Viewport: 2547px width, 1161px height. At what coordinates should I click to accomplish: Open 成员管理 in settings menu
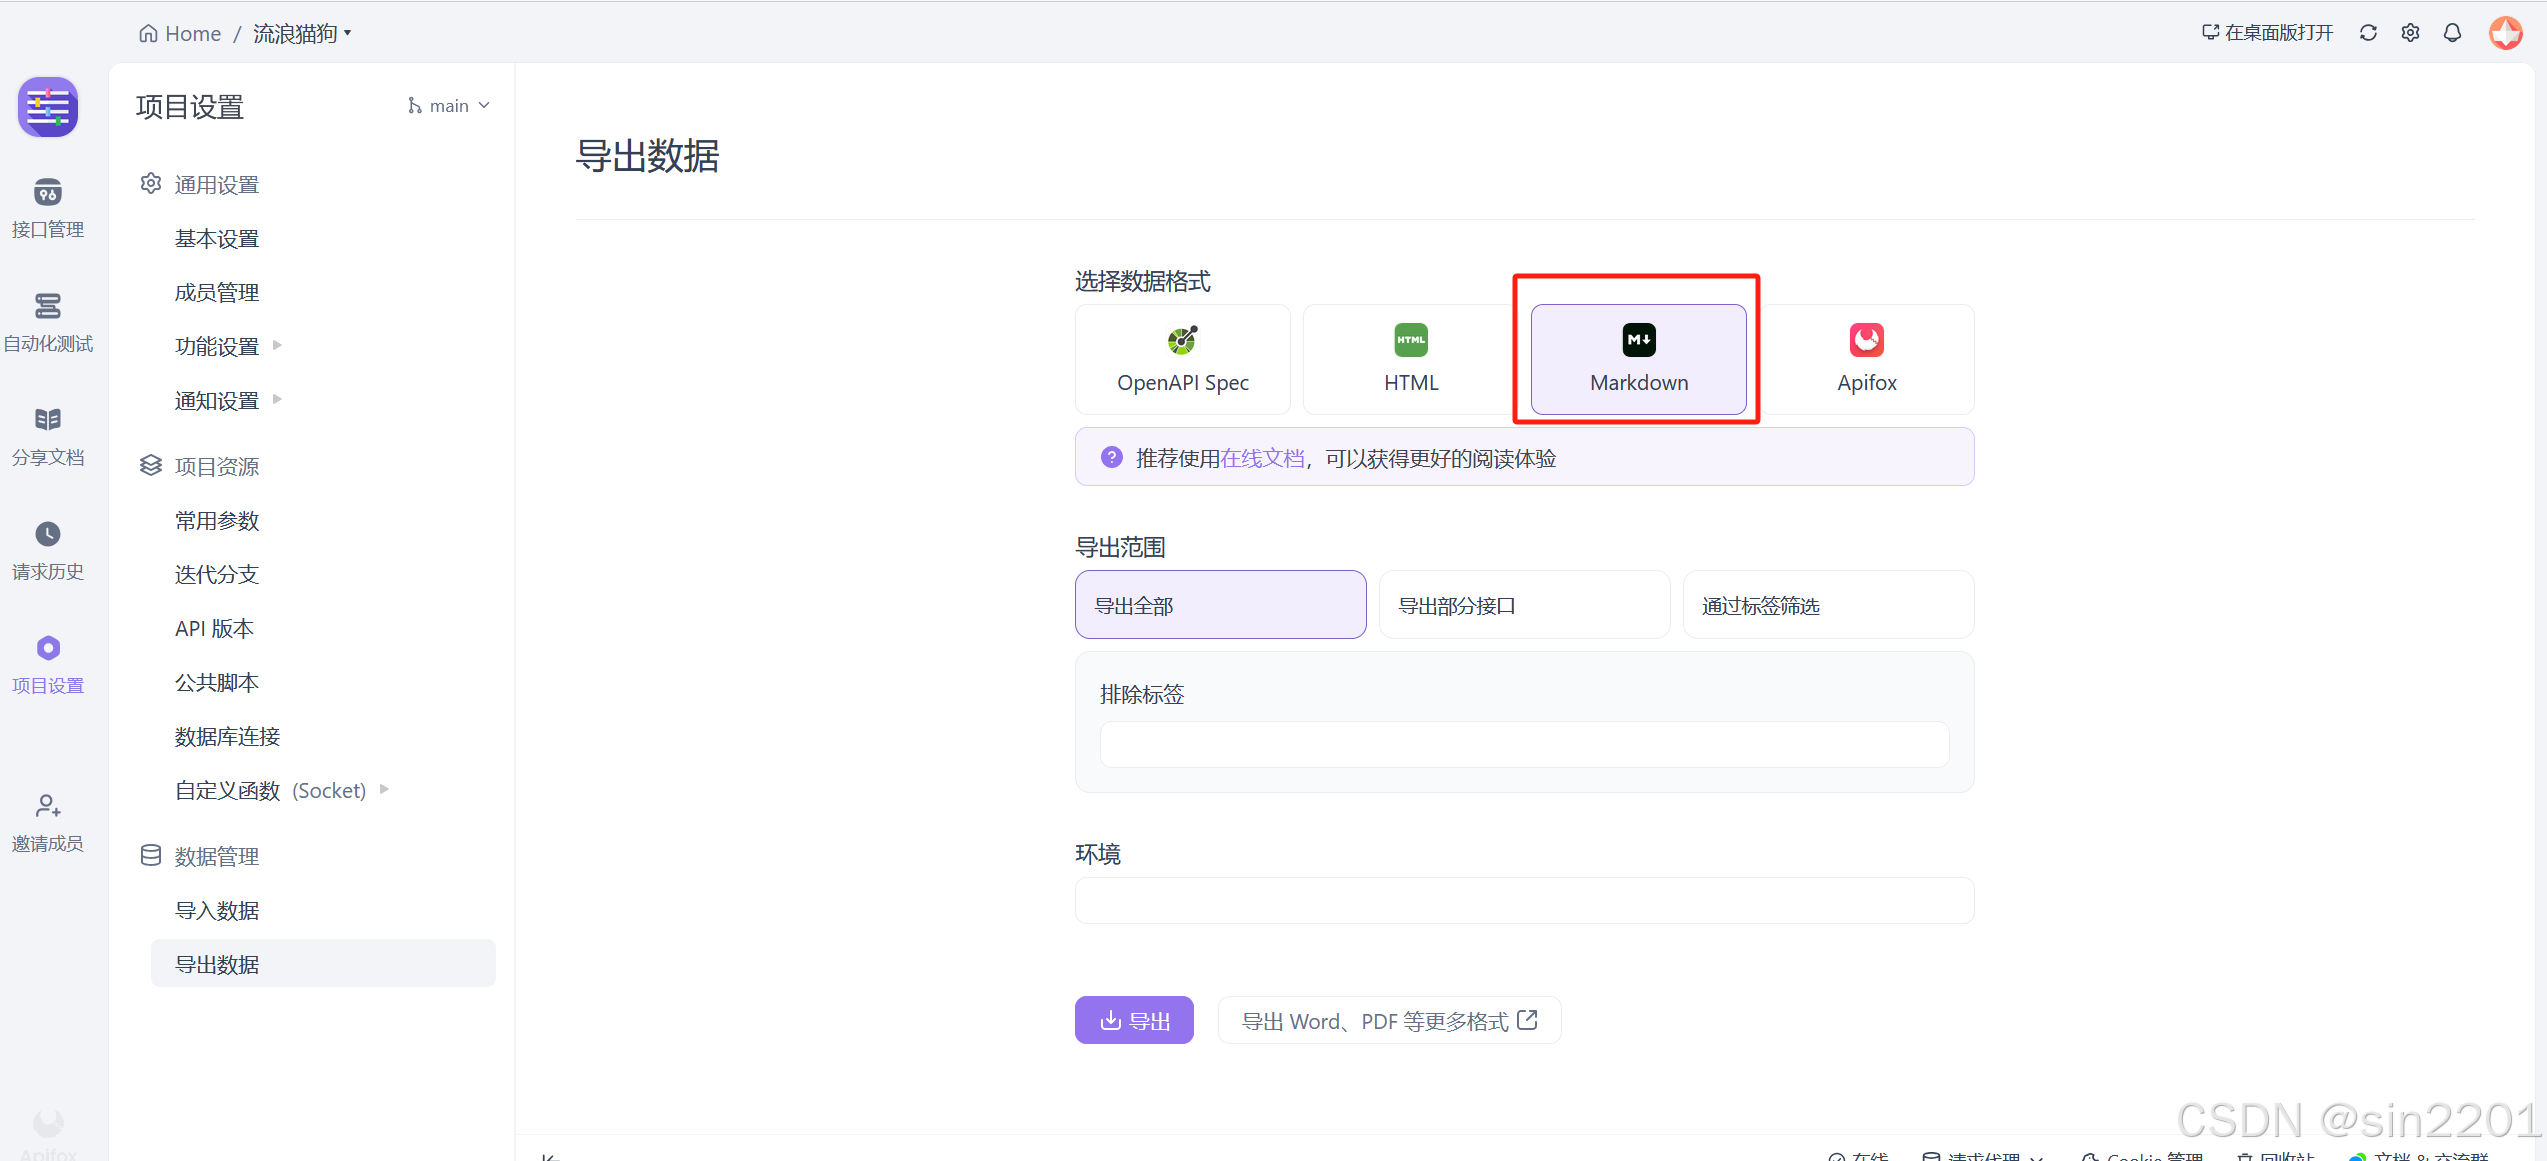pyautogui.click(x=217, y=292)
